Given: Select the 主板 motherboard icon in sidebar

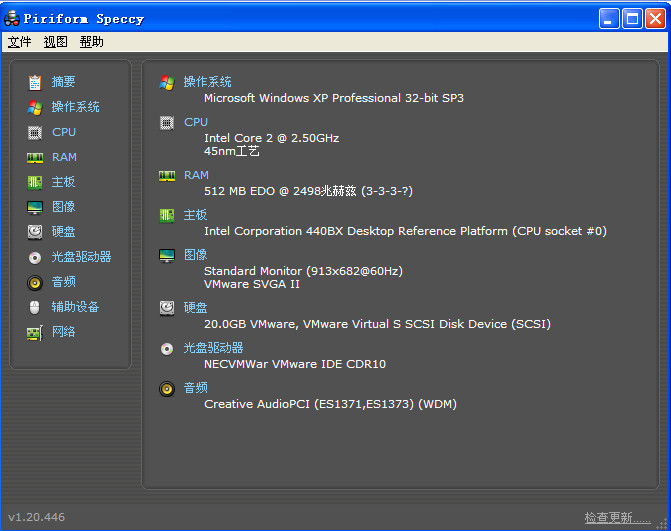Looking at the screenshot, I should point(35,182).
